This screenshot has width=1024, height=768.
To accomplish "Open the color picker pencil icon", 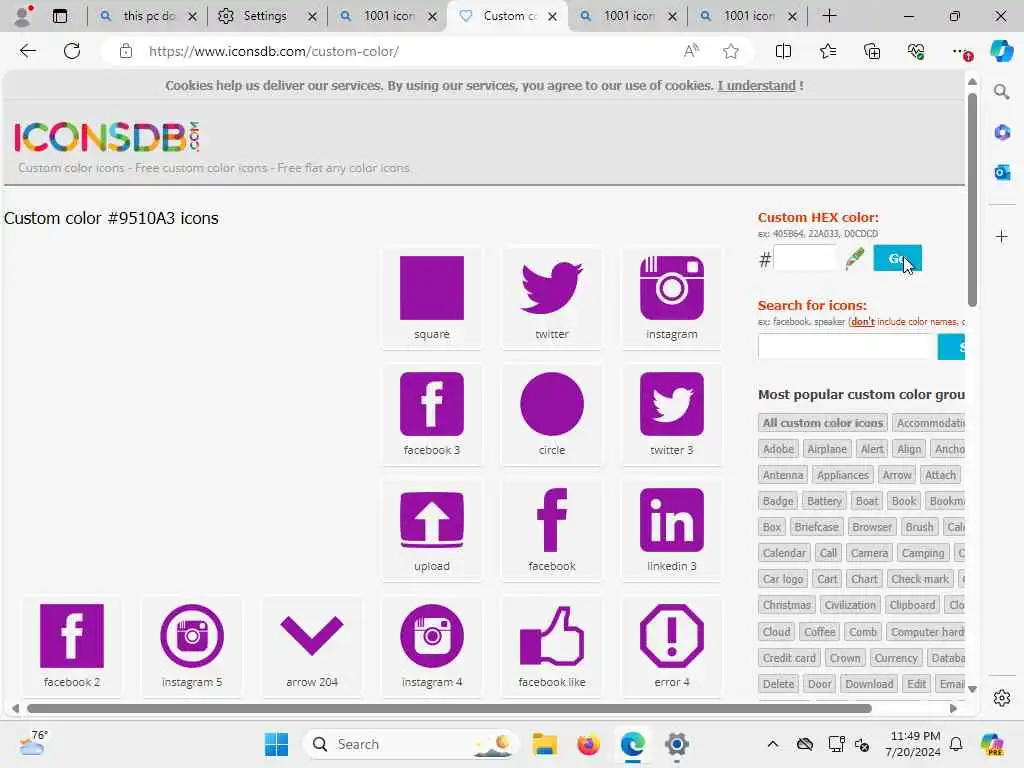I will [854, 259].
